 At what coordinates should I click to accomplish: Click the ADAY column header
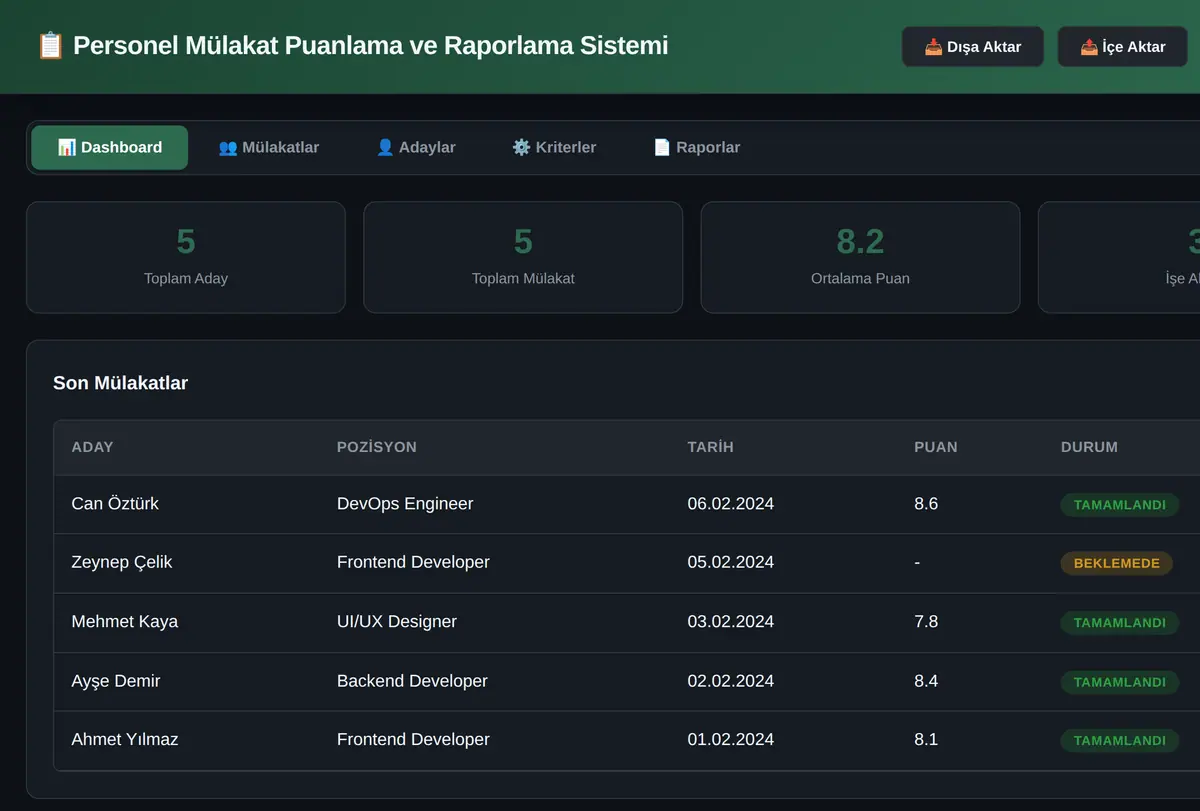(x=93, y=447)
